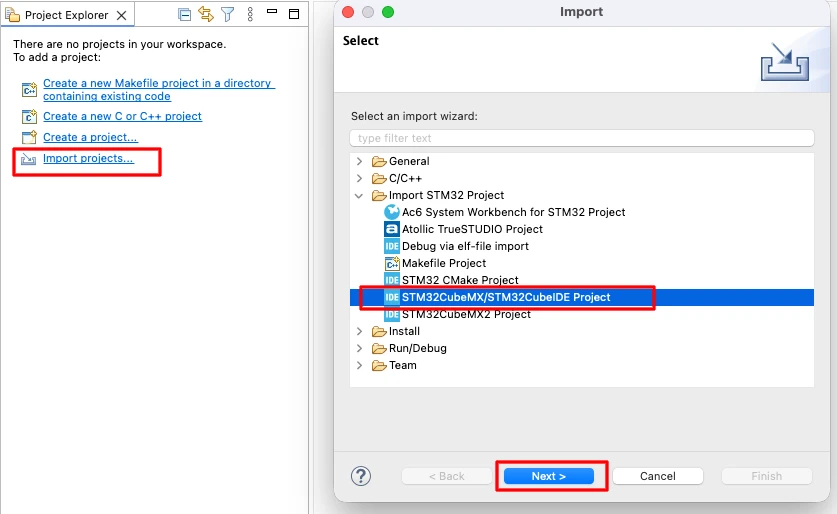
Task: Expand the C/C++ folder
Action: point(359,178)
